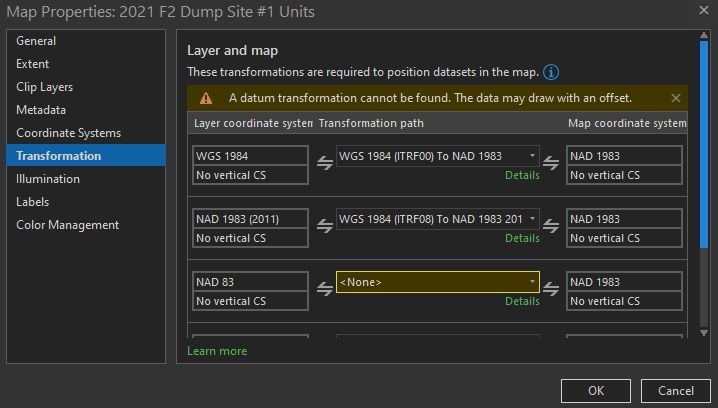
Task: Click the vertical scrollbar down arrow
Action: tap(702, 332)
